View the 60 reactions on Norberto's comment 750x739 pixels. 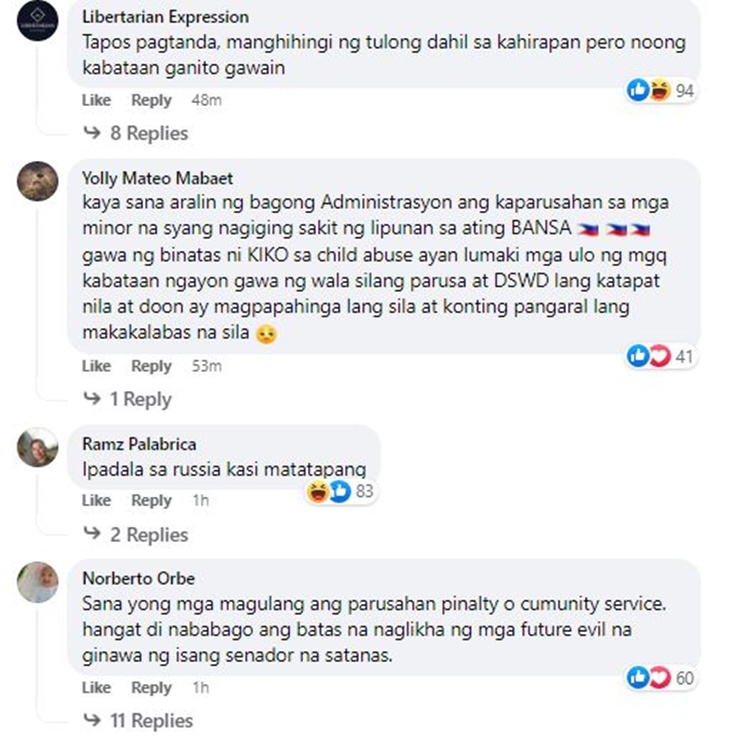(662, 677)
